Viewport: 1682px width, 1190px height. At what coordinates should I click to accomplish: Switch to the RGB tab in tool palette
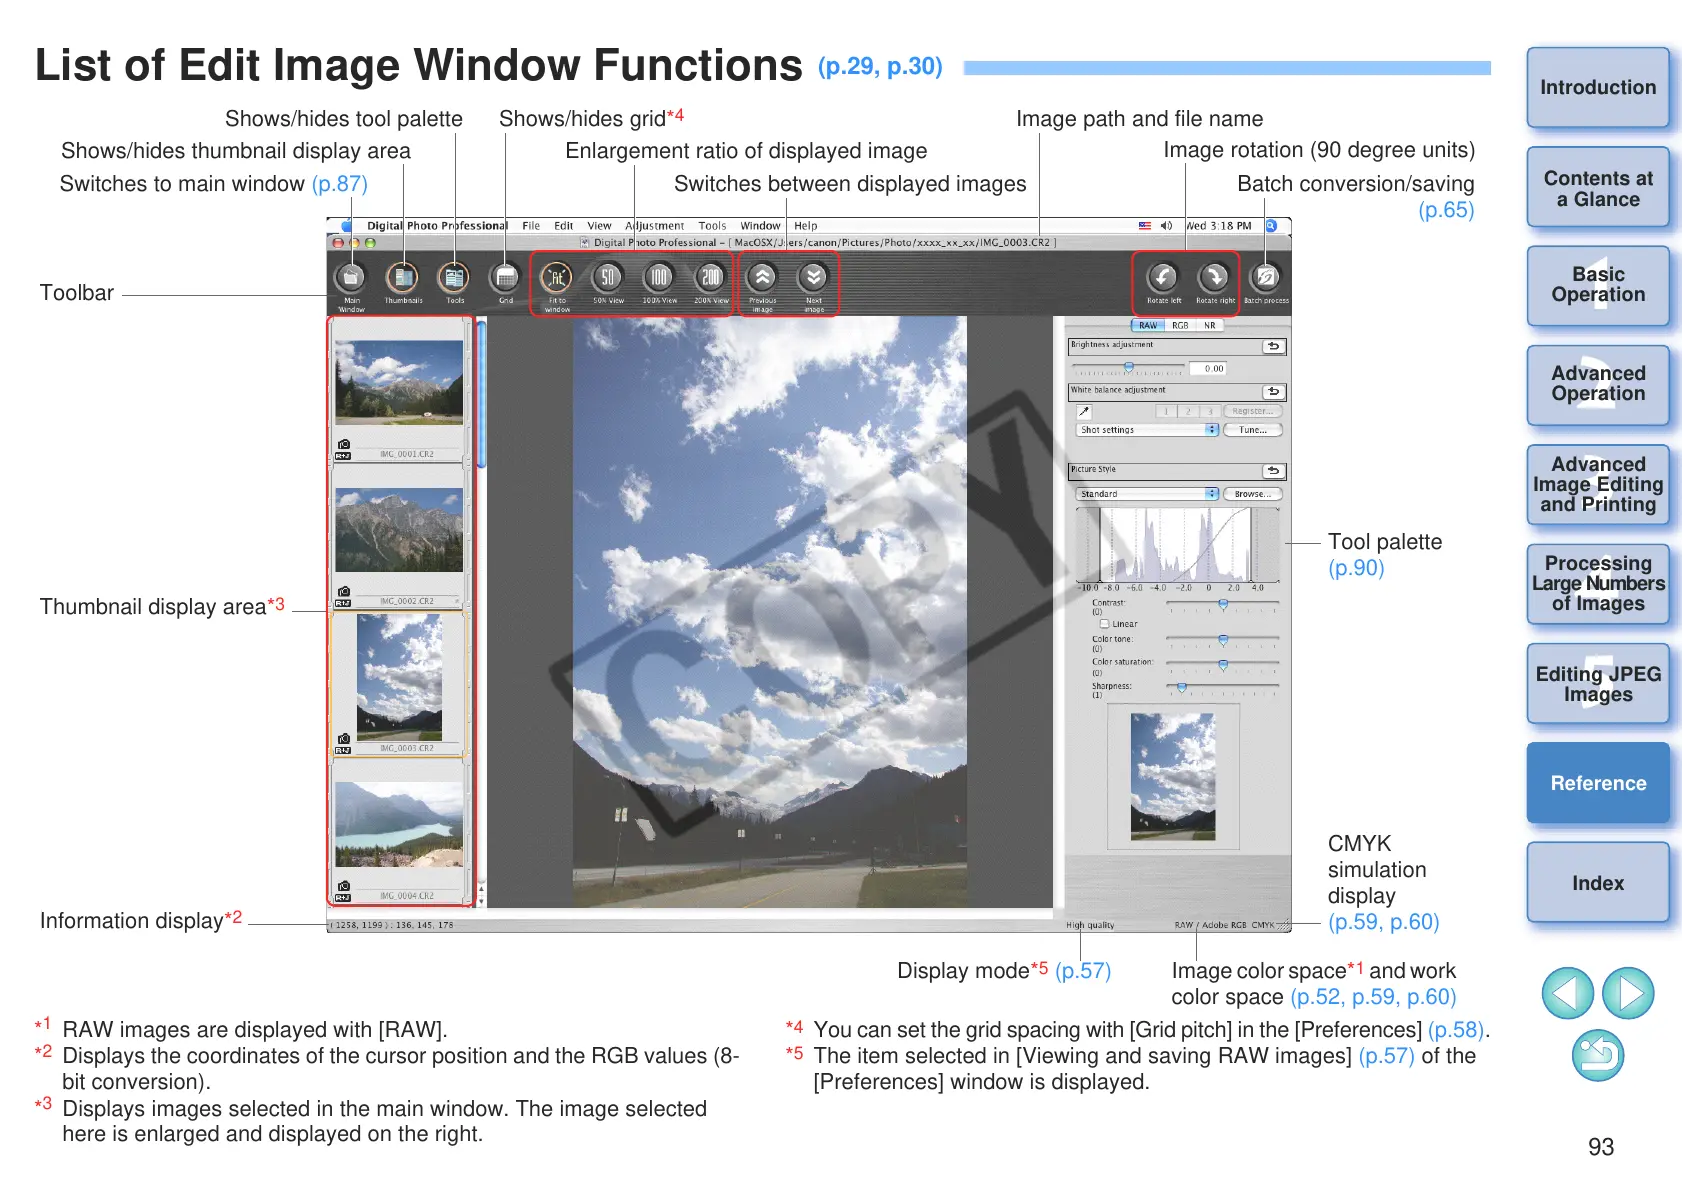[x=1180, y=326]
